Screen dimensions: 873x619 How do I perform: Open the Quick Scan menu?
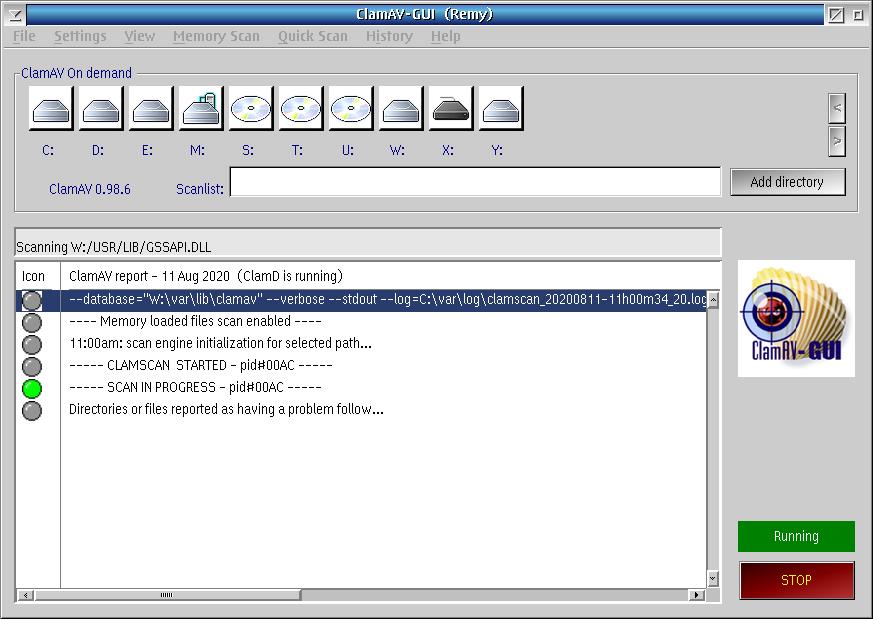coord(313,36)
